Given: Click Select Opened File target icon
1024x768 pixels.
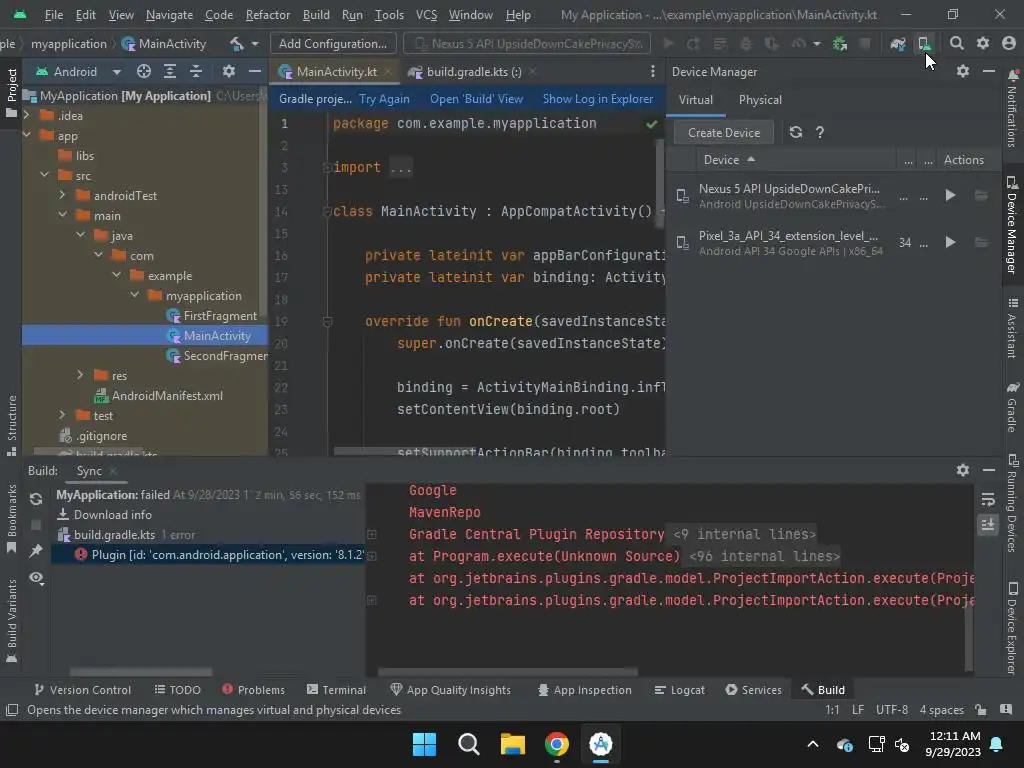Looking at the screenshot, I should pos(144,71).
